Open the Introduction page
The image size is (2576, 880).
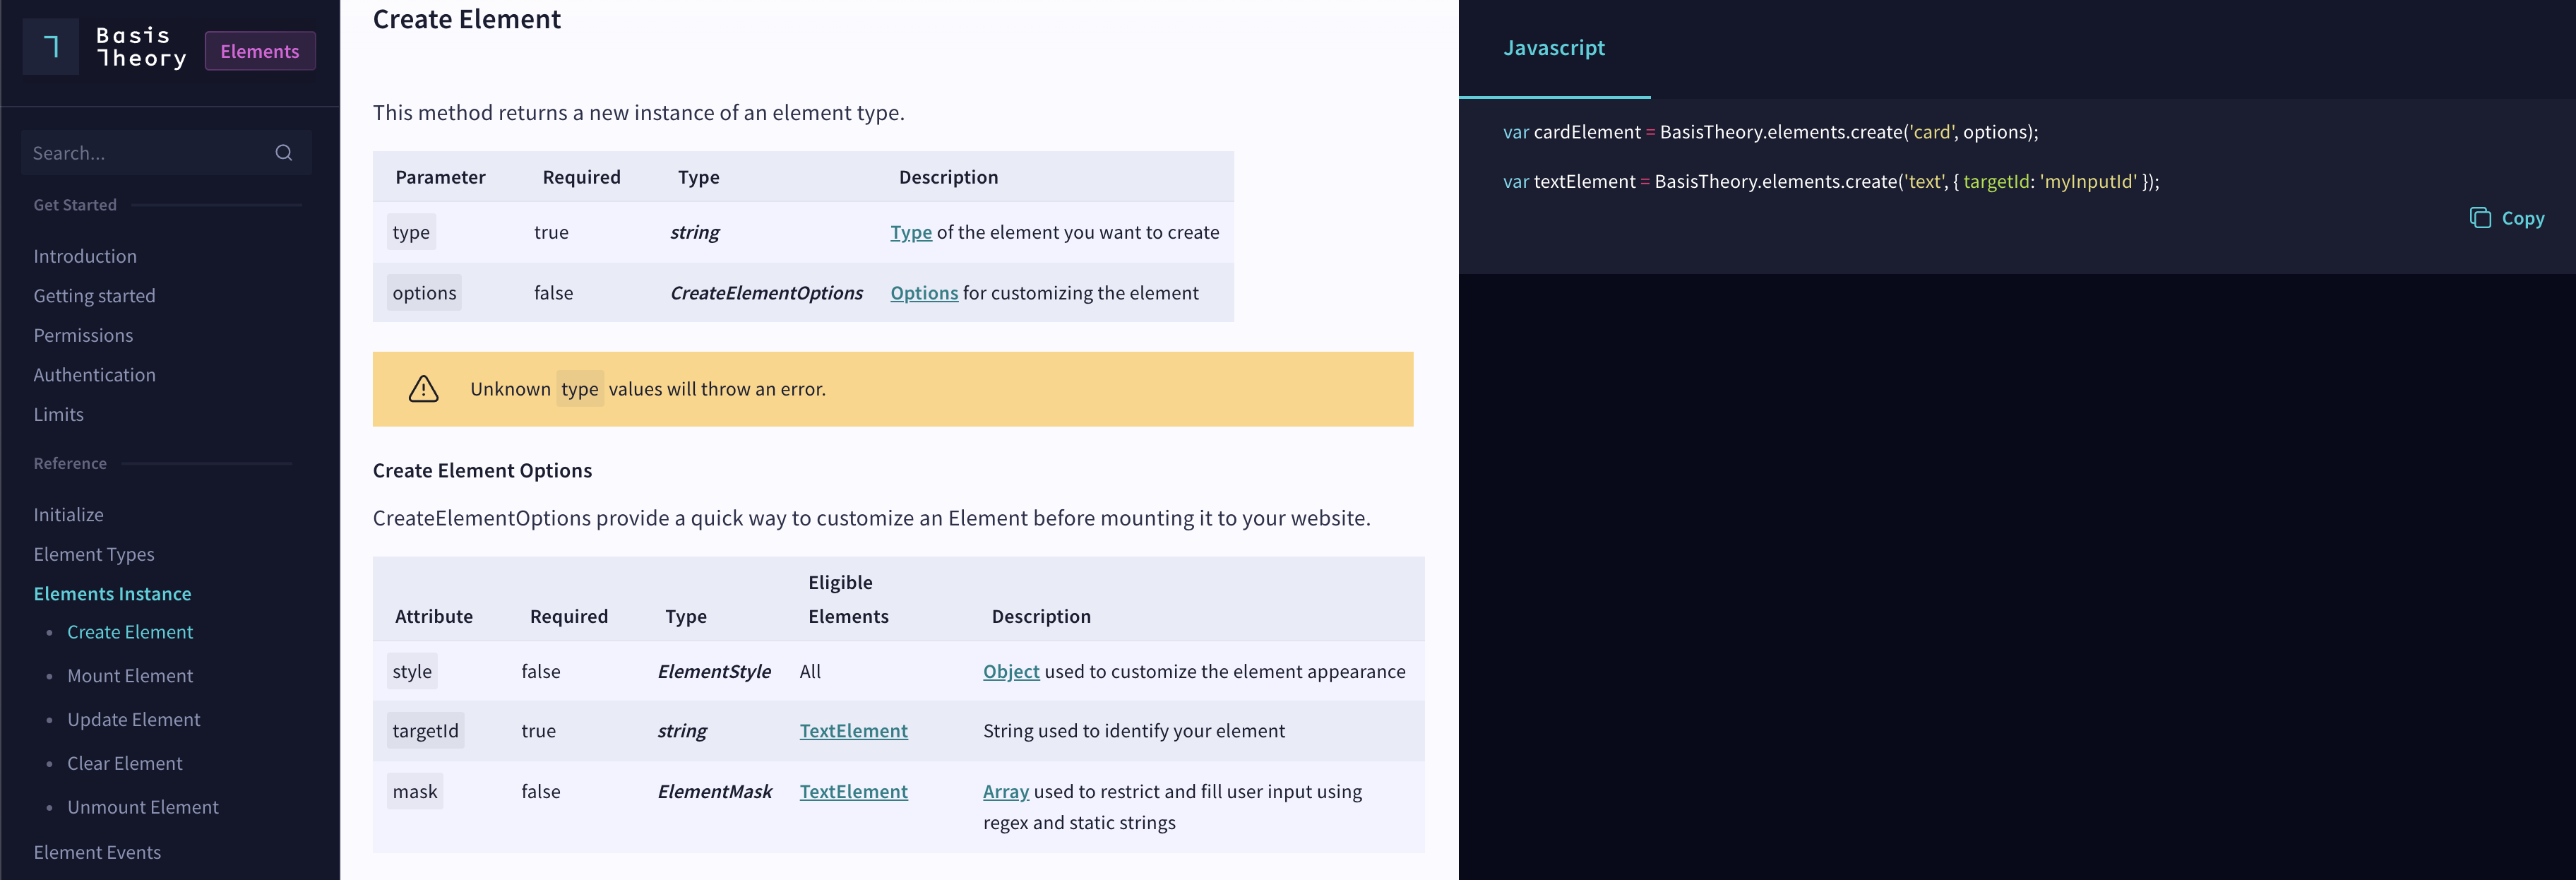pos(85,256)
